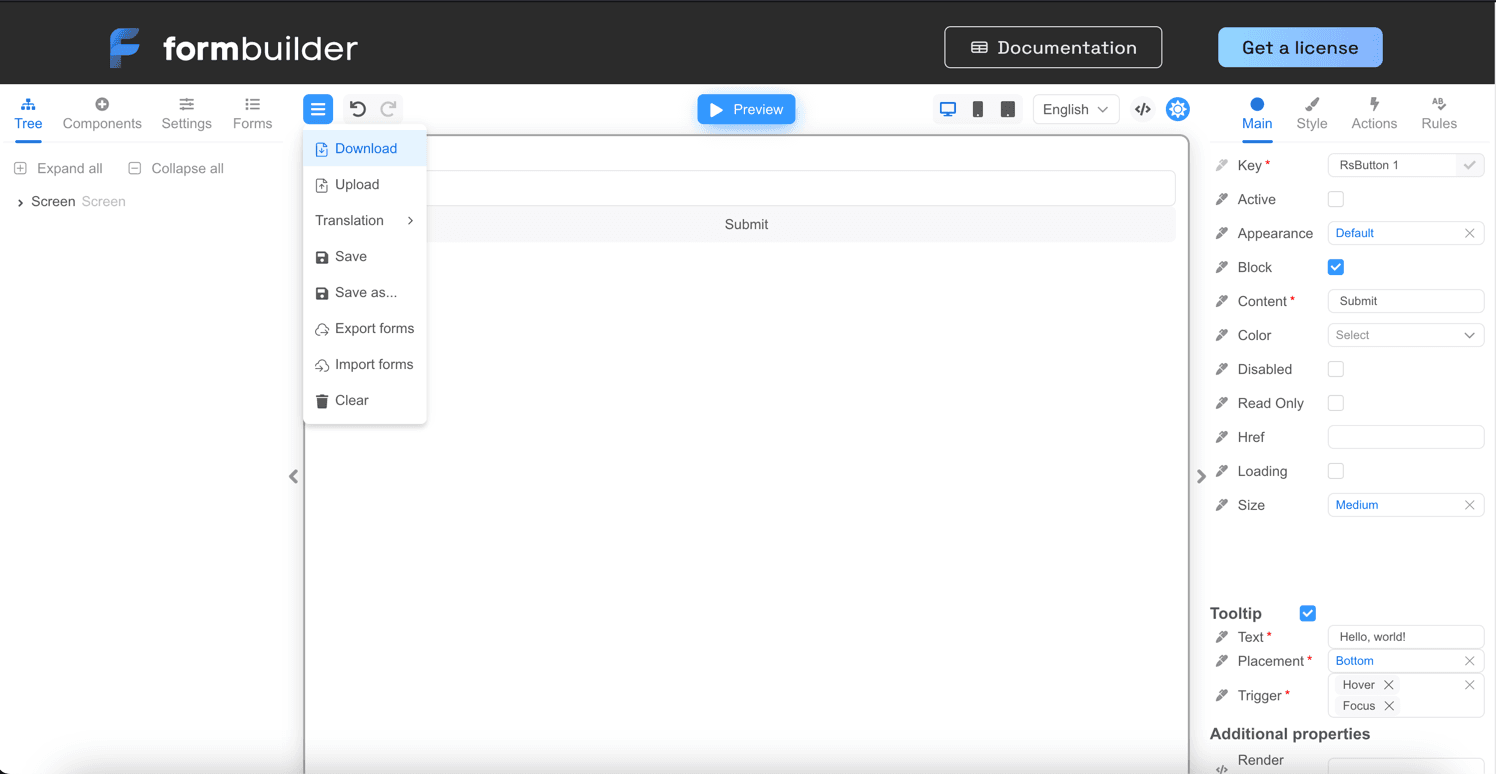Screen dimensions: 1496x774
Task: Open the Components panel
Action: click(x=102, y=113)
